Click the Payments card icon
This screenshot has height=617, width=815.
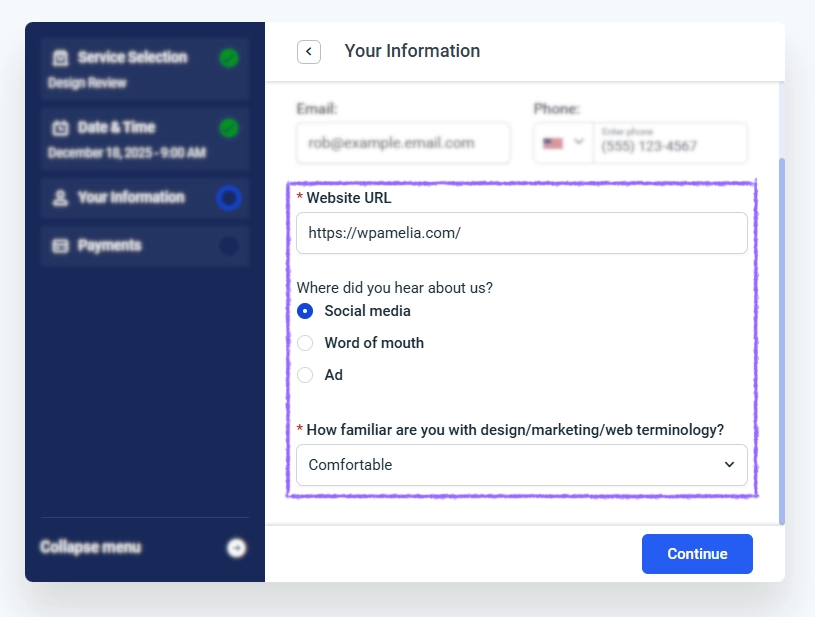point(61,246)
